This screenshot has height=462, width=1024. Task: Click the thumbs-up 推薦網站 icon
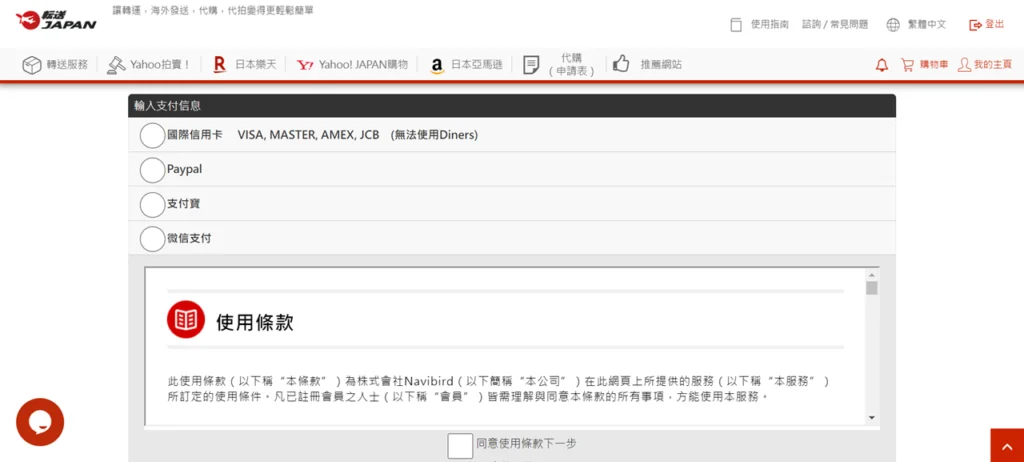click(x=621, y=63)
